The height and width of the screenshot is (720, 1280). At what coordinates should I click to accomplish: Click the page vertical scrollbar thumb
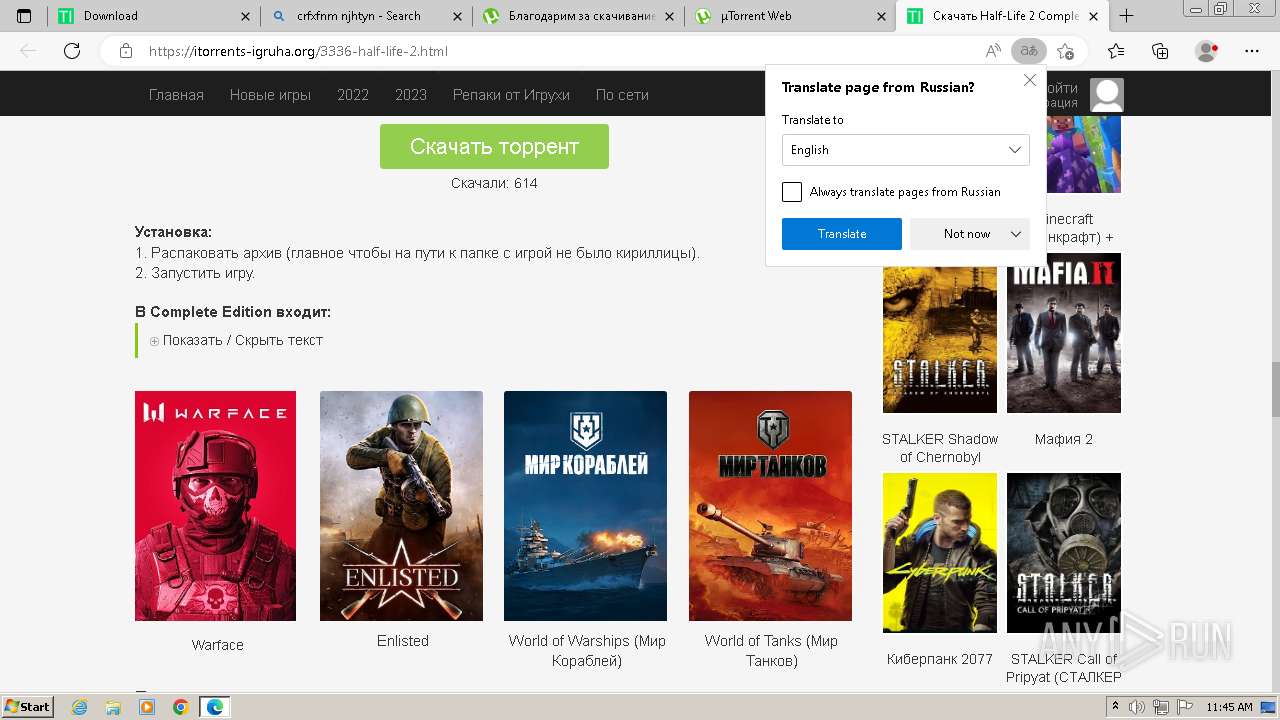click(1275, 389)
